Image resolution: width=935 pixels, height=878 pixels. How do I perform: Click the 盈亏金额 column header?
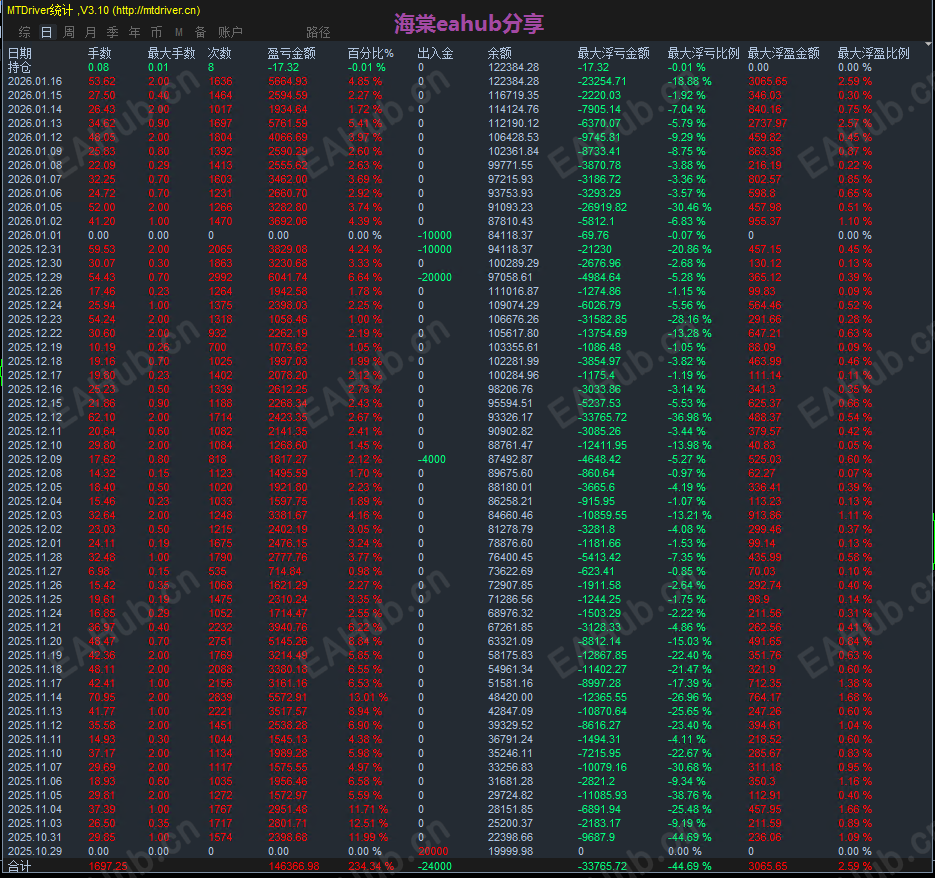coord(292,53)
